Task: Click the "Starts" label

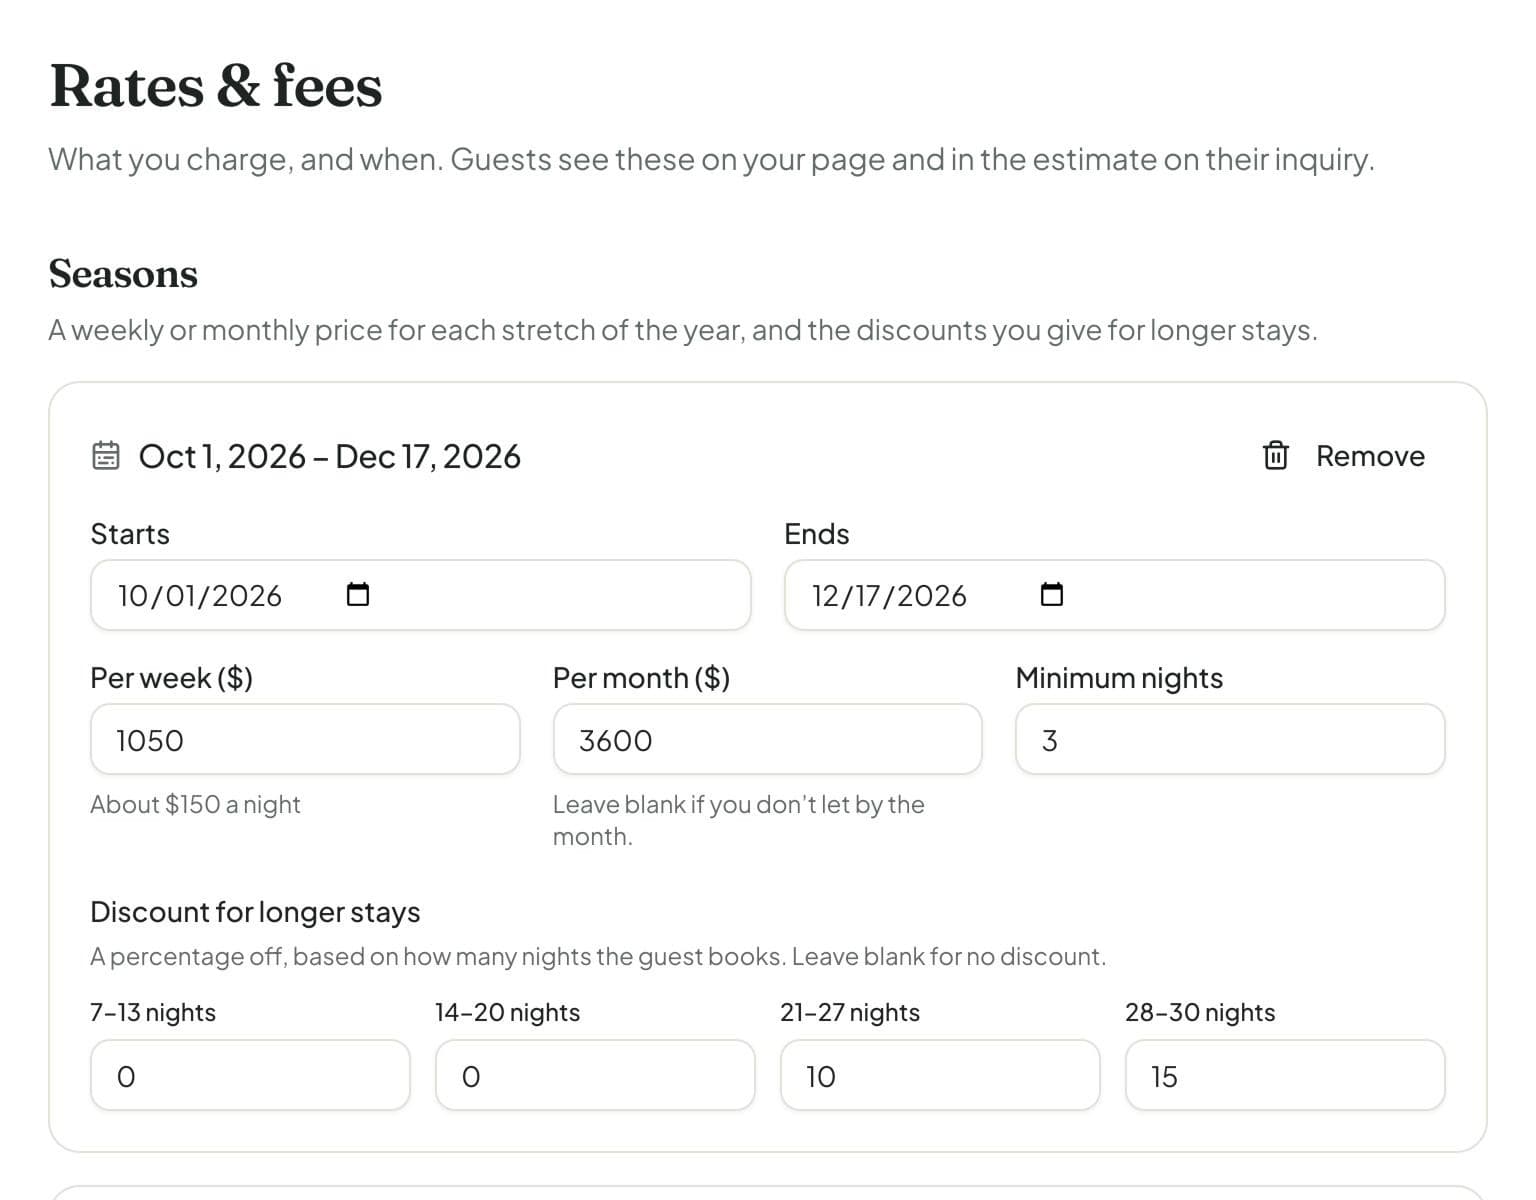Action: coord(130,534)
